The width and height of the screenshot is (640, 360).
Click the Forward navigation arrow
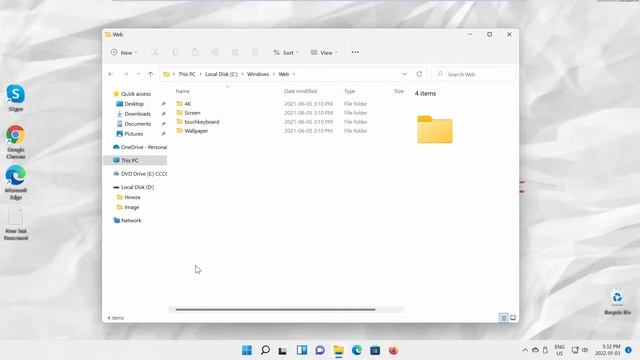(x=126, y=74)
